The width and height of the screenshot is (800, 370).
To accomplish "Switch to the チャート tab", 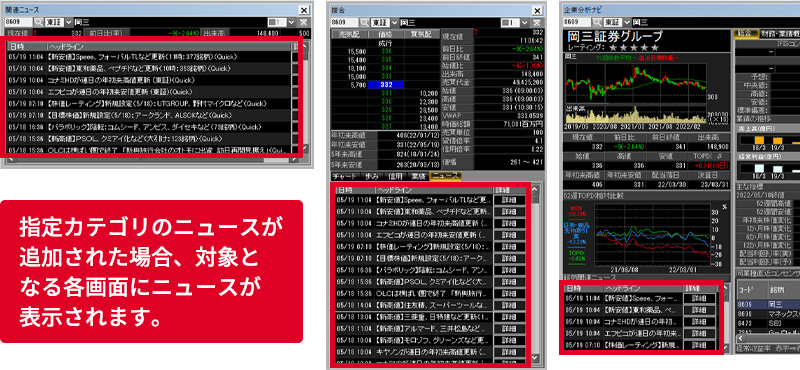I will click(345, 176).
